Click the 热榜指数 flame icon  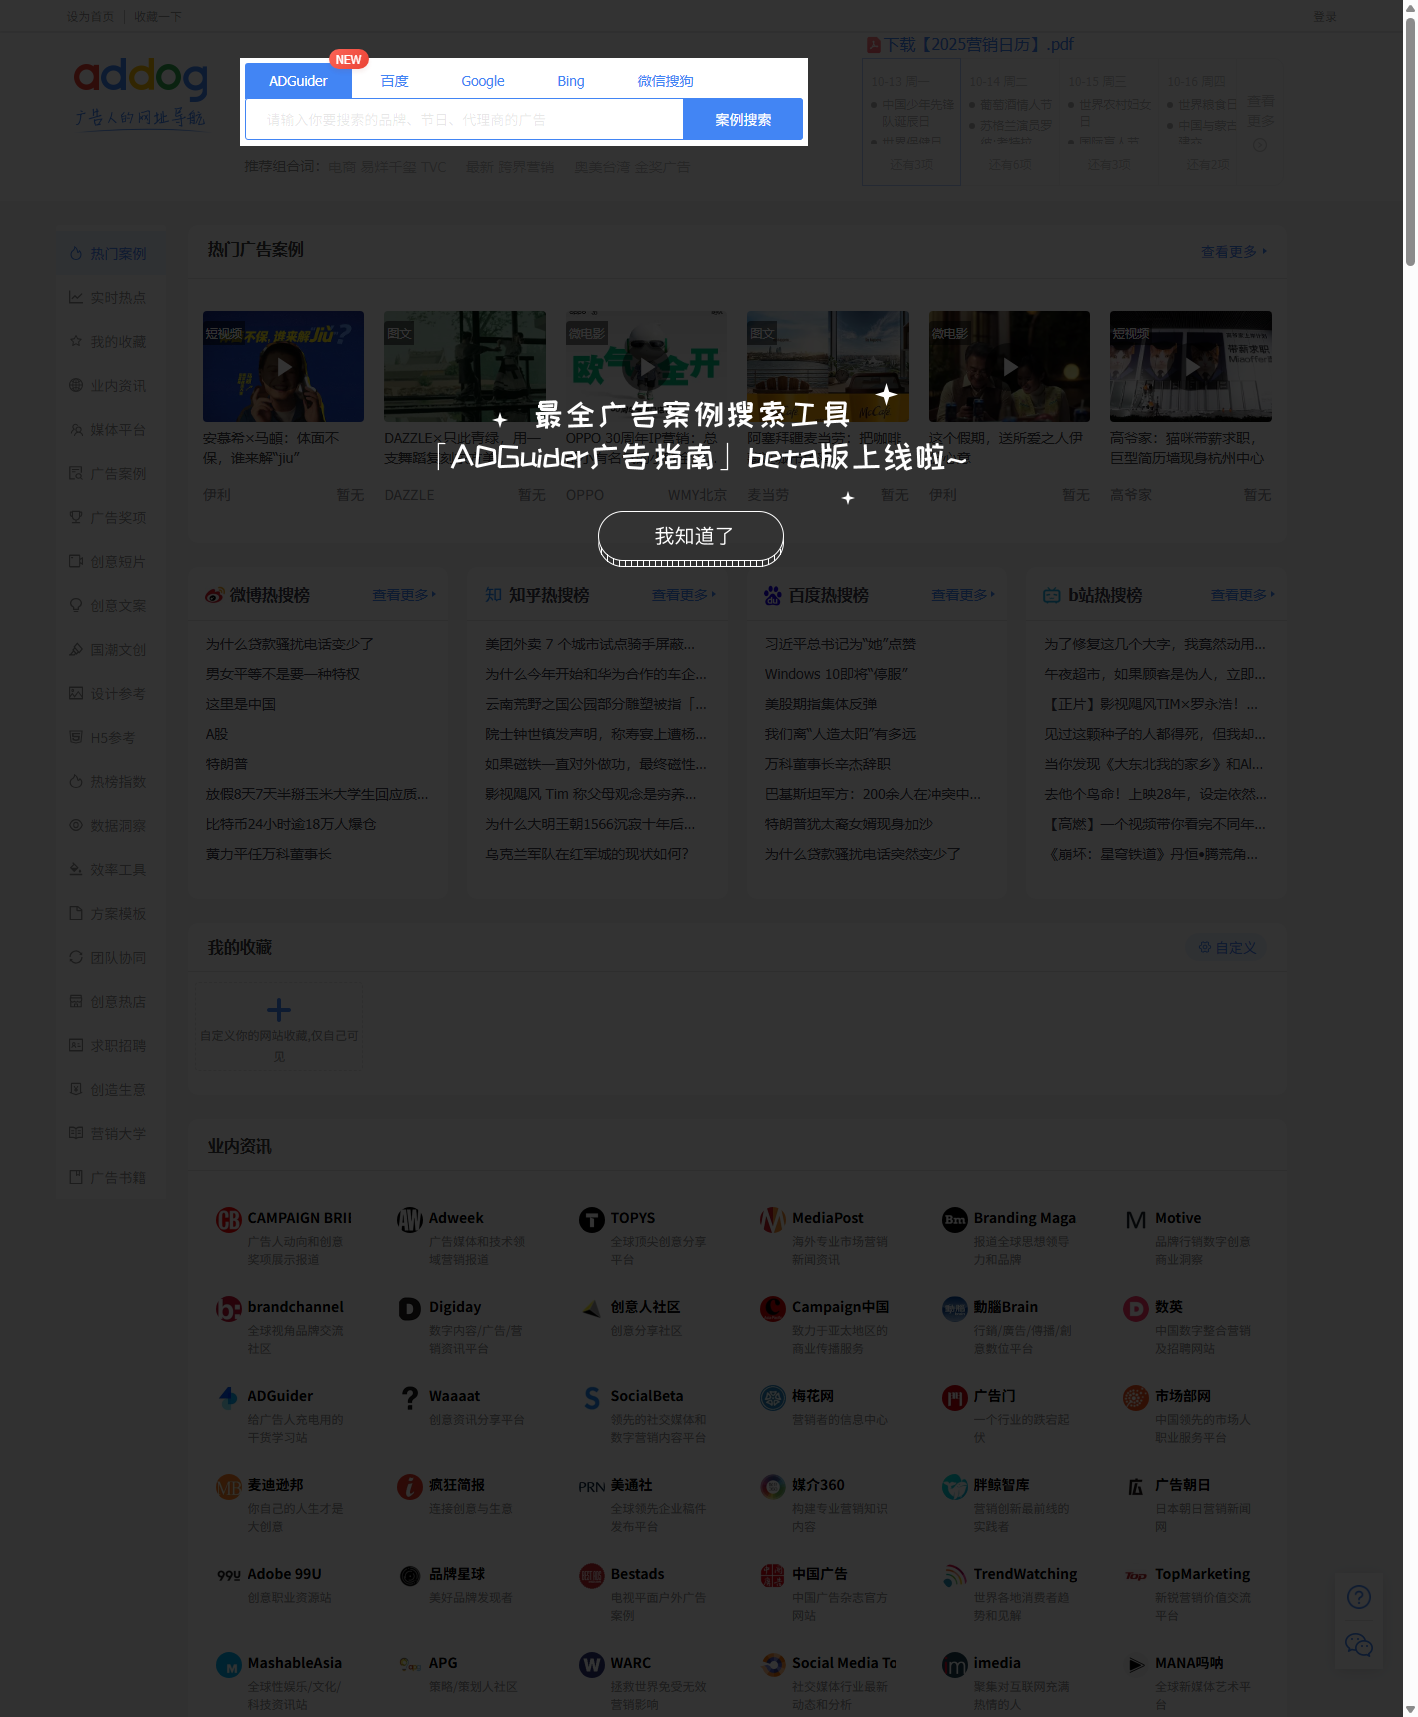coord(76,782)
